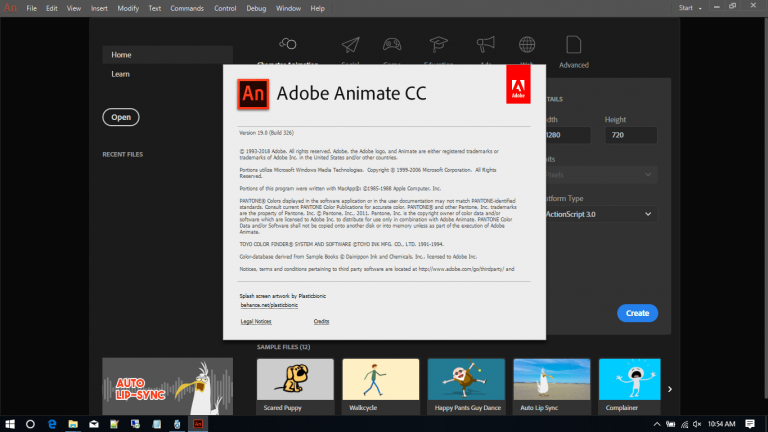Follow the behance.net/plasticbionic link
The image size is (768, 432).
point(269,305)
